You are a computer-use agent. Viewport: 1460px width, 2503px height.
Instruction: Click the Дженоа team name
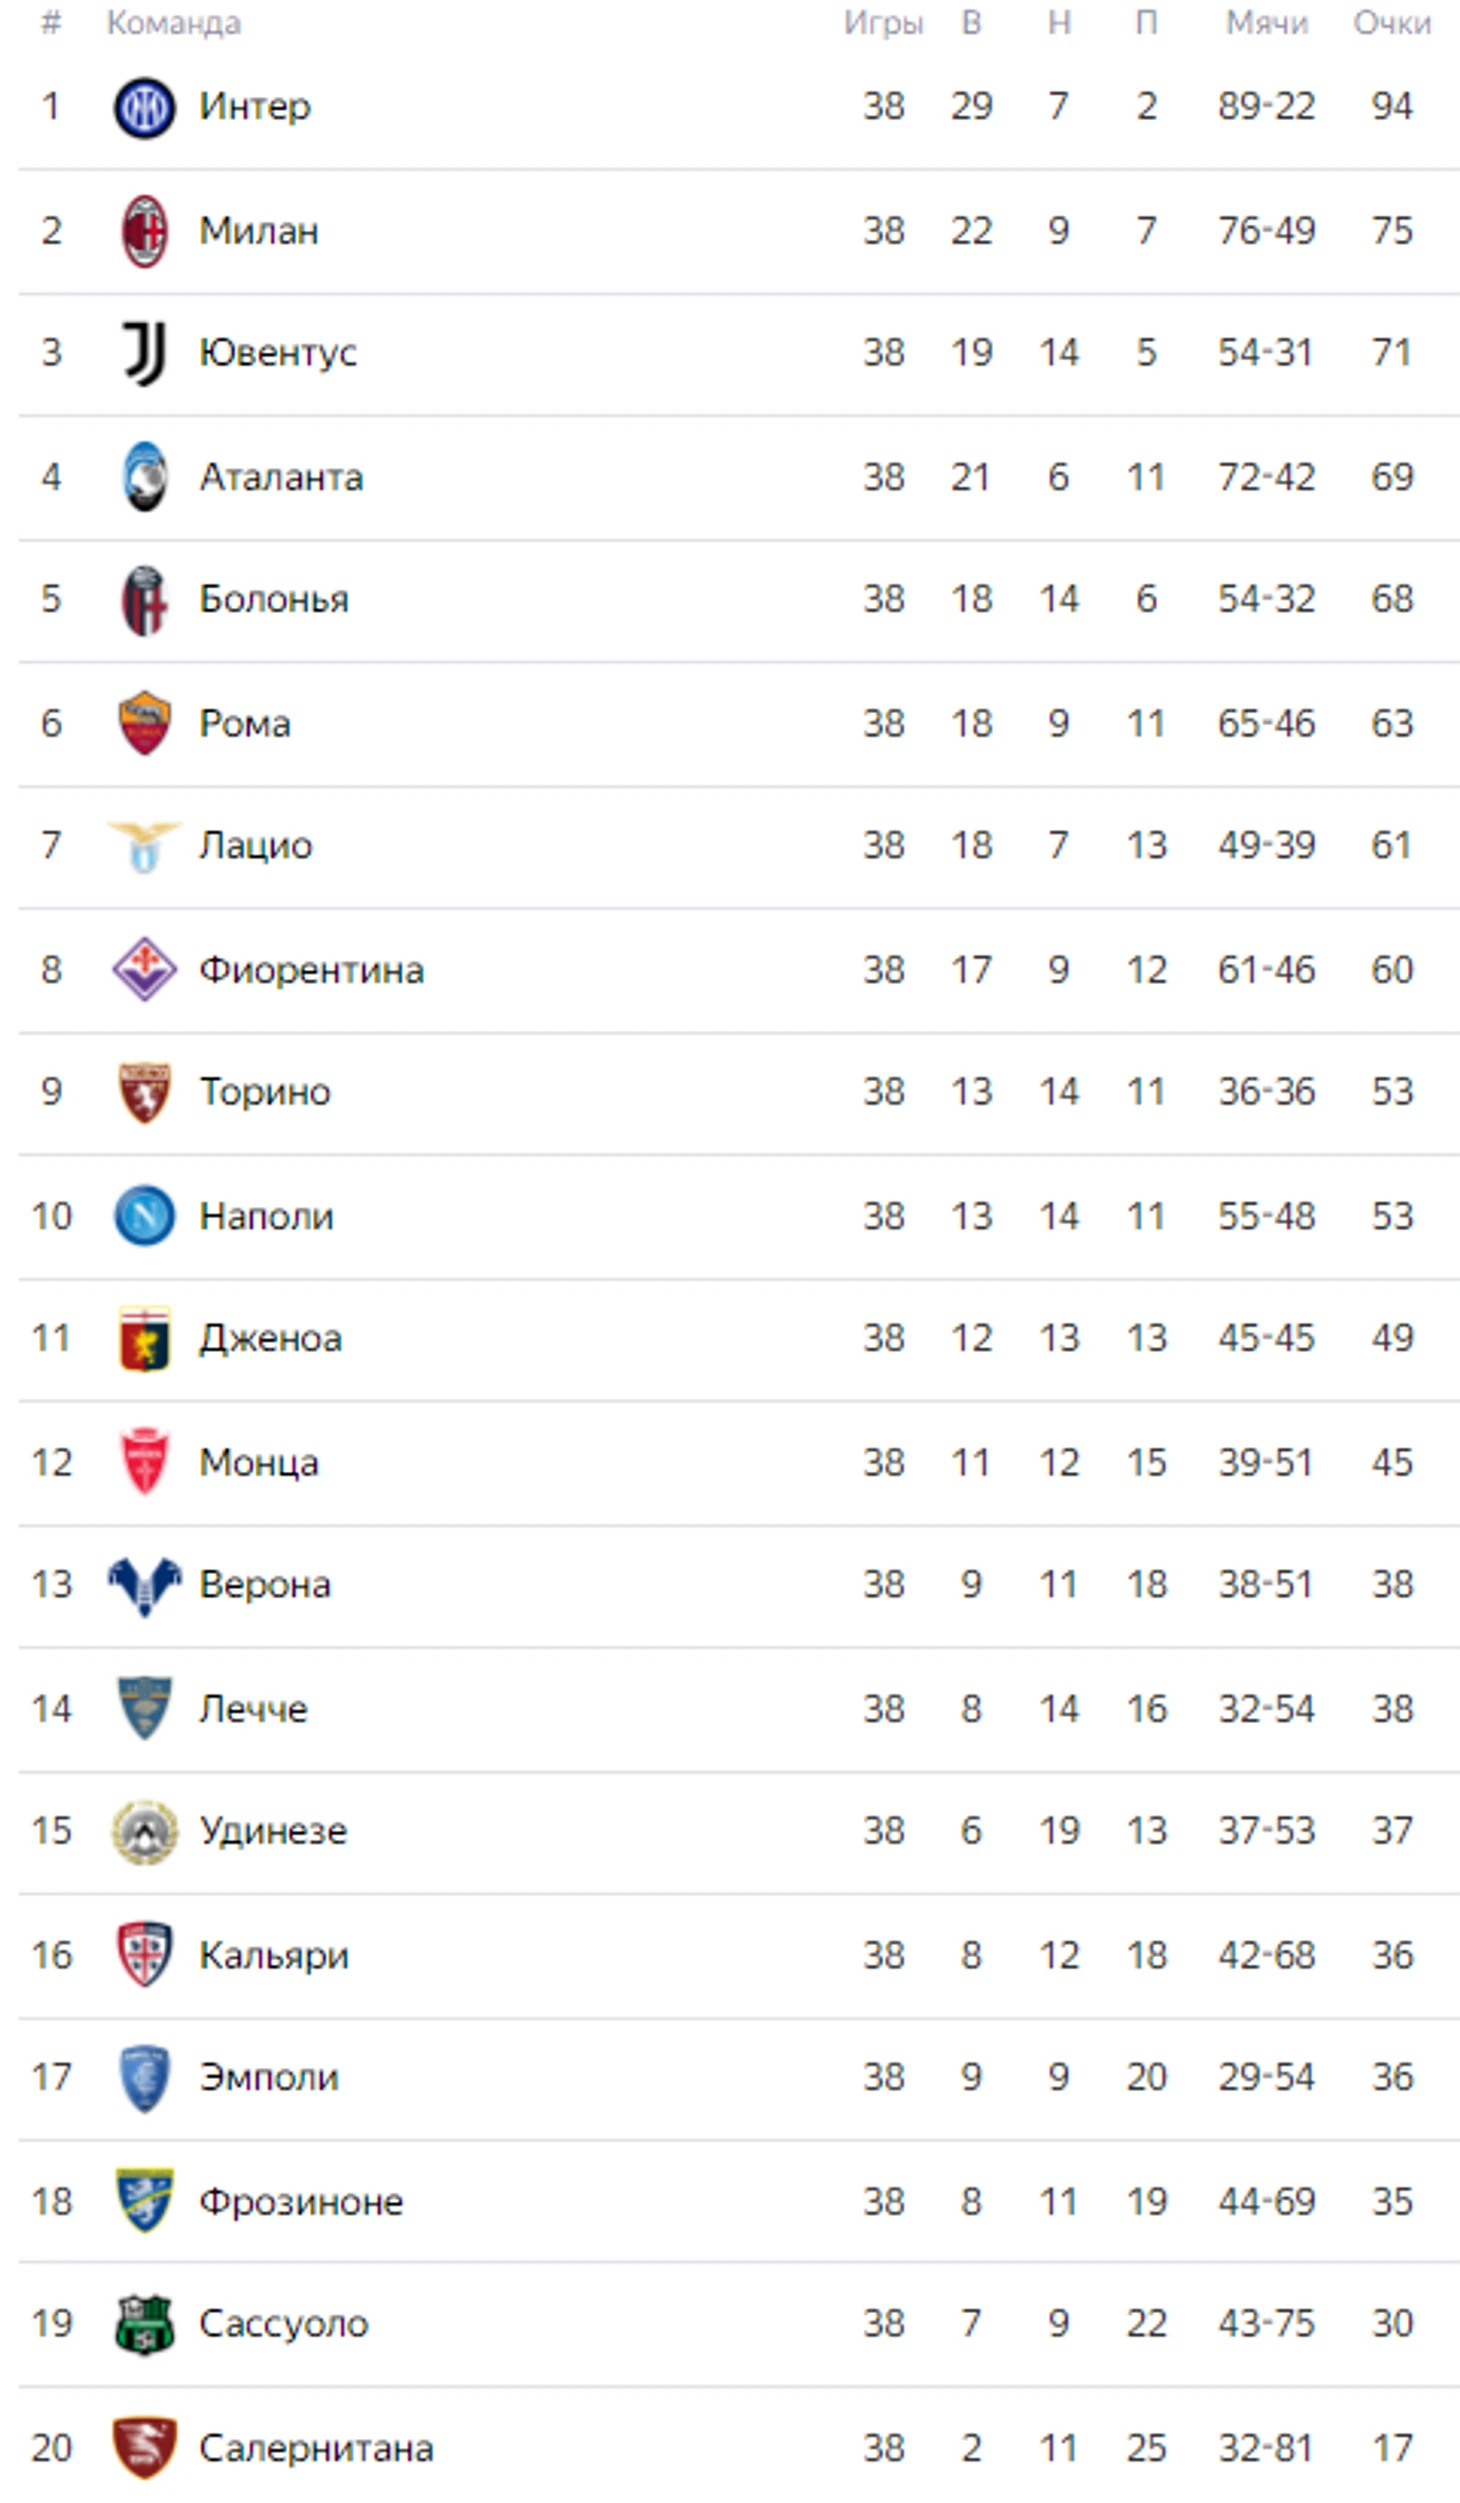click(271, 1338)
